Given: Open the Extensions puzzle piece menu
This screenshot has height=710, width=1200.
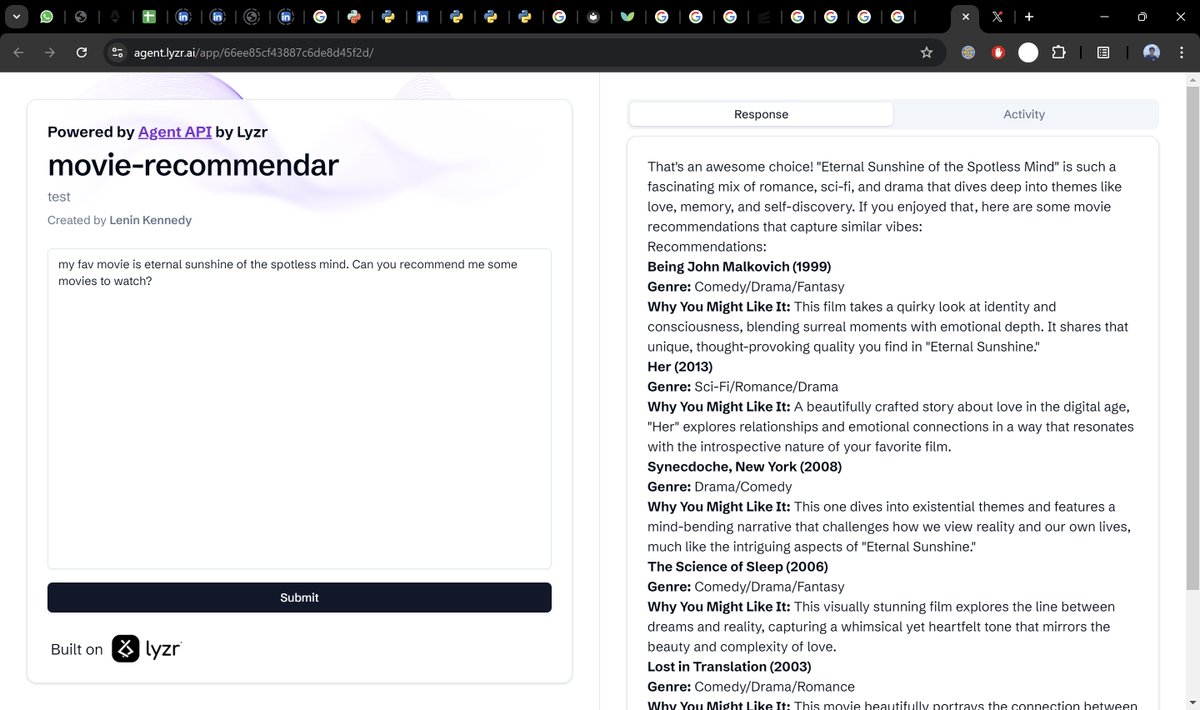Looking at the screenshot, I should point(1059,52).
